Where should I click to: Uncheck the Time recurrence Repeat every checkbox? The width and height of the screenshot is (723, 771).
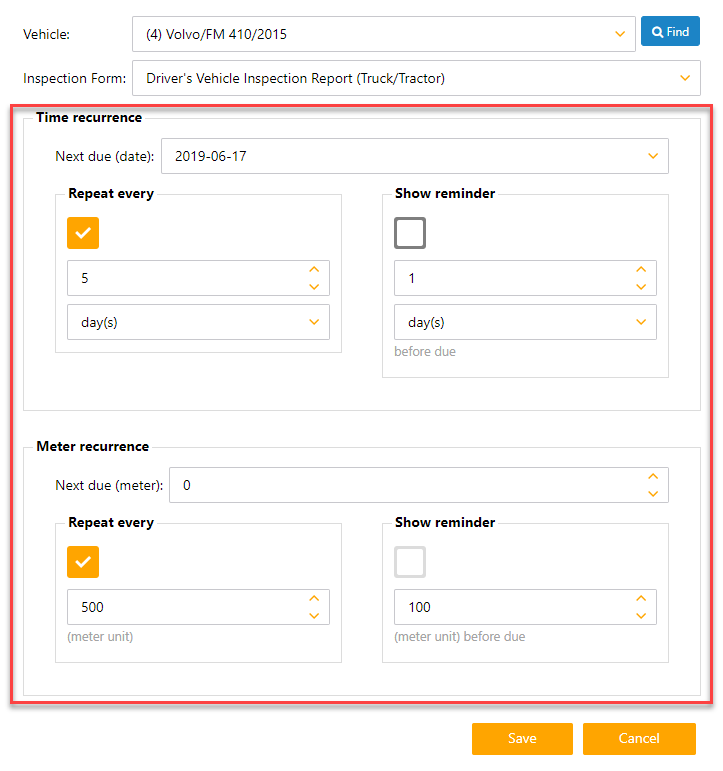click(x=83, y=233)
